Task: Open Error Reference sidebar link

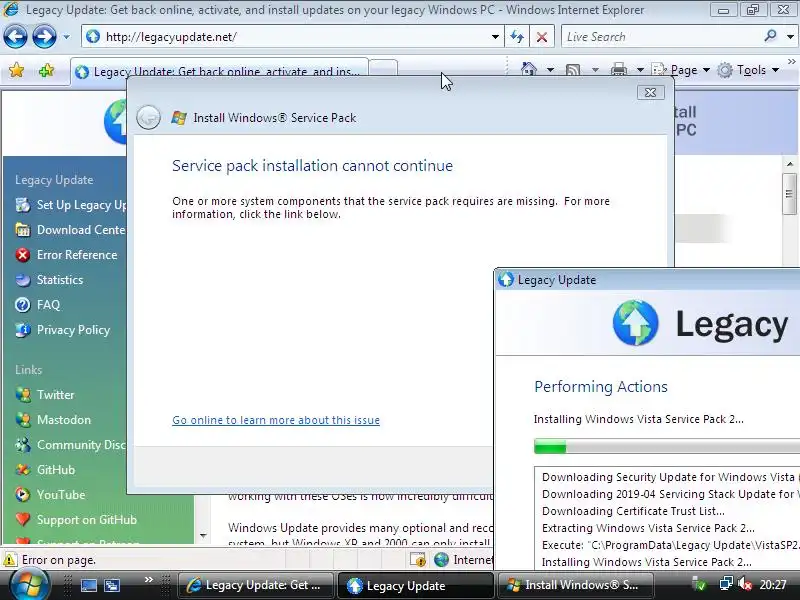Action: tap(66, 255)
